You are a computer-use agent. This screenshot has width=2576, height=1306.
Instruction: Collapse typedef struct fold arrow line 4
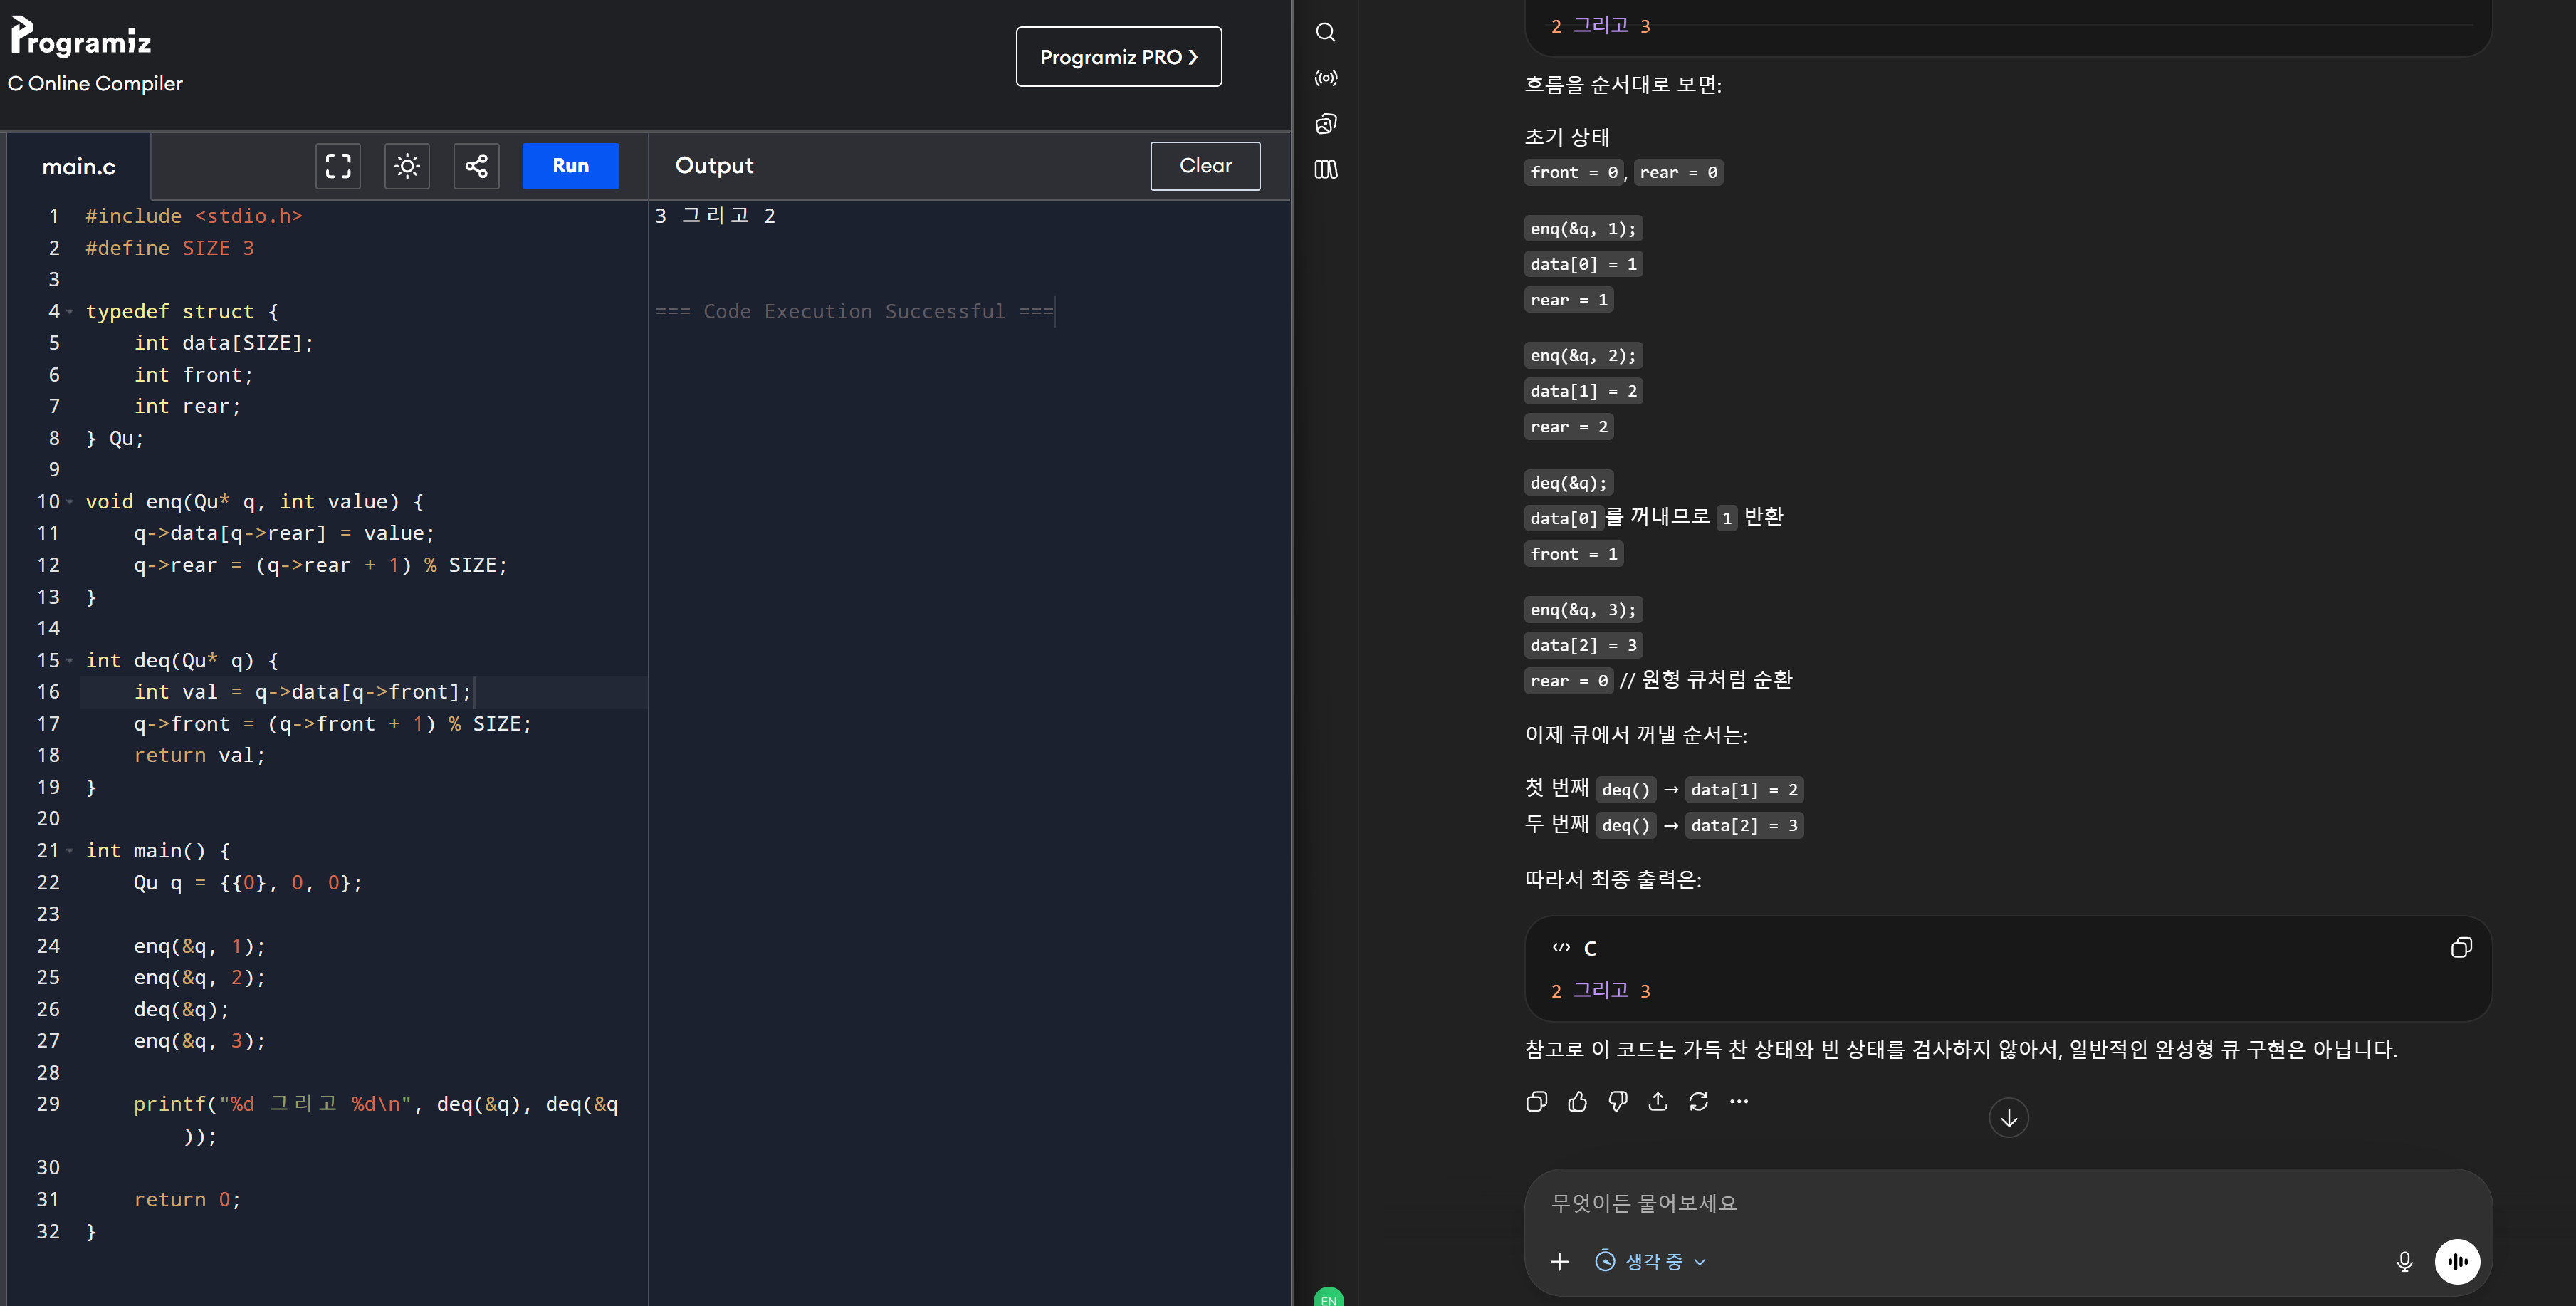[x=70, y=312]
